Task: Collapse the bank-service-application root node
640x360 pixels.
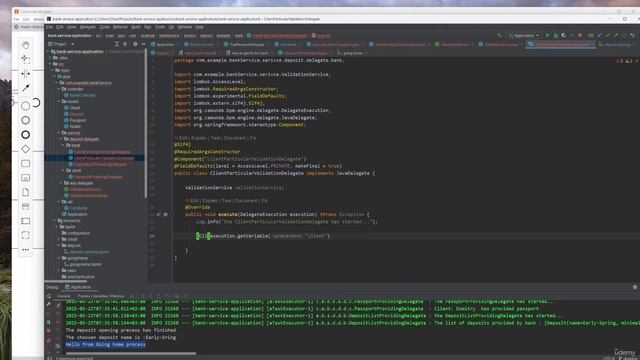Action: pyautogui.click(x=48, y=52)
